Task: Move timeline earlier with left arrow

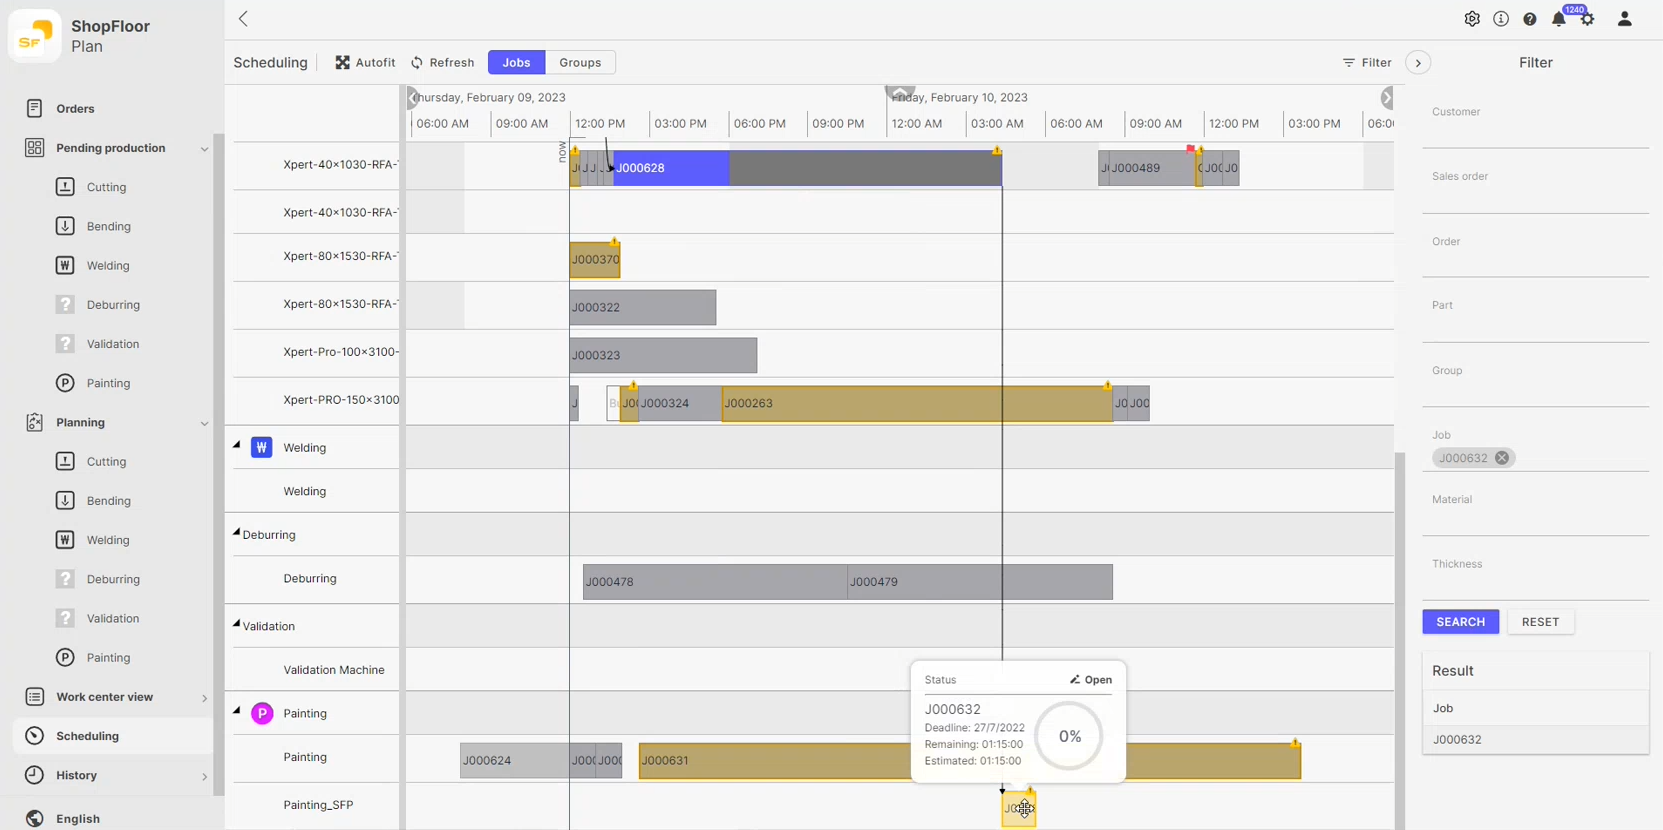Action: (x=412, y=97)
